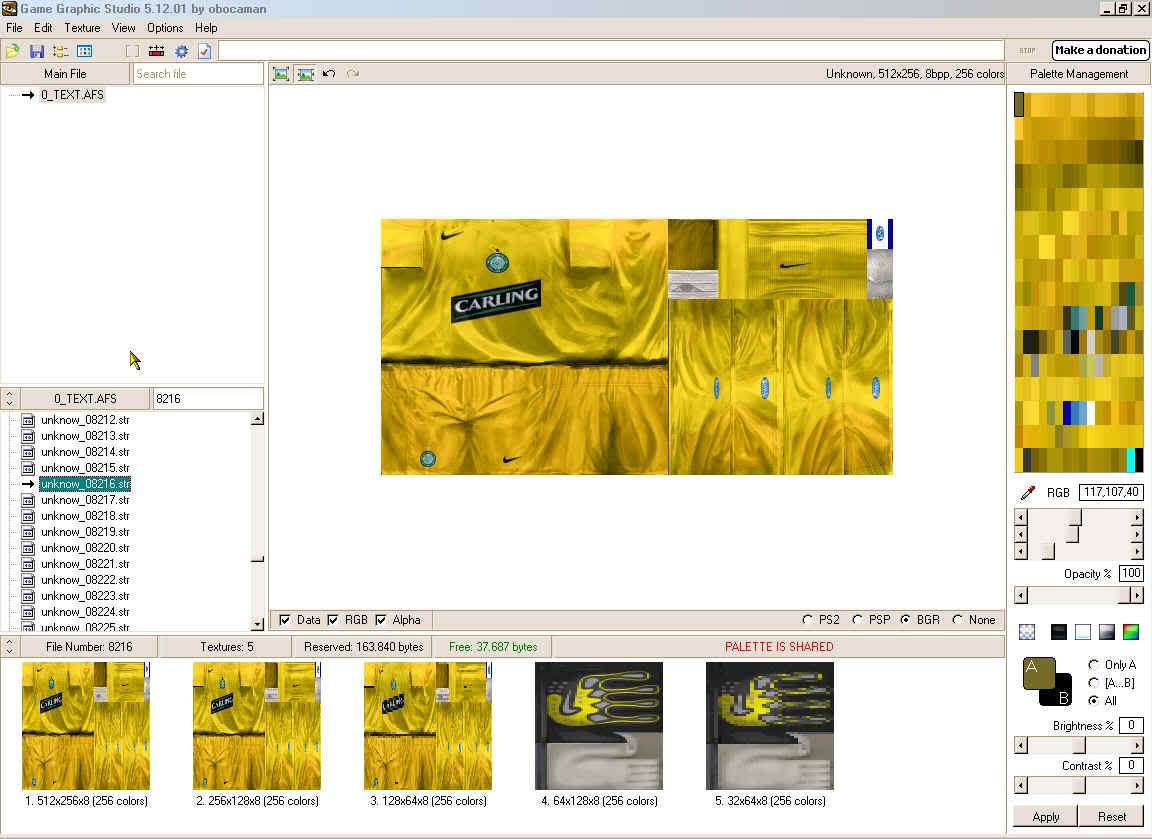The height and width of the screenshot is (839, 1152).
Task: Click the rainbow gradient palette icon
Action: click(1131, 632)
